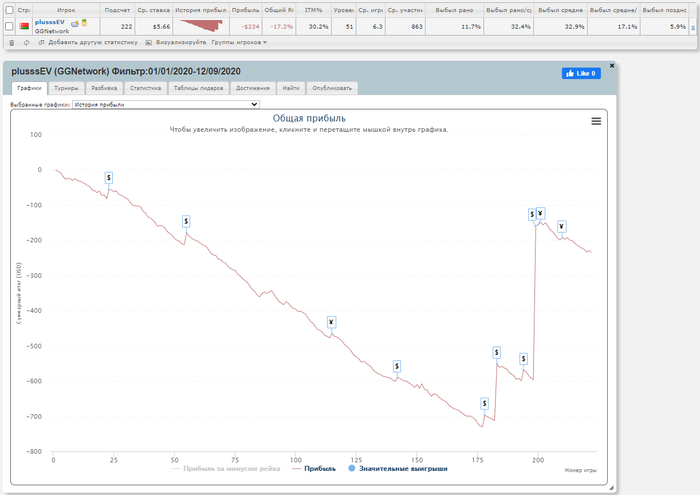Click Добавить другую статистику
The image size is (700, 495).
pyautogui.click(x=93, y=42)
